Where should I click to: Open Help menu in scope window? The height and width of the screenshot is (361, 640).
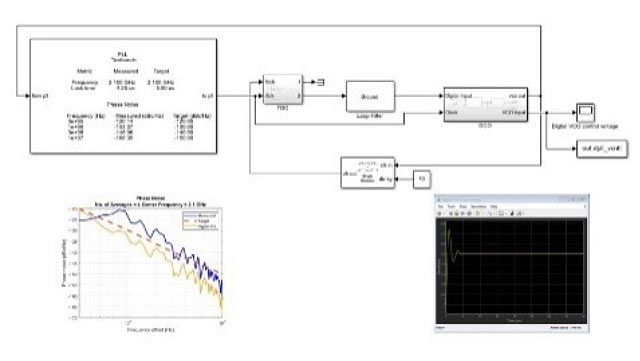pos(494,207)
